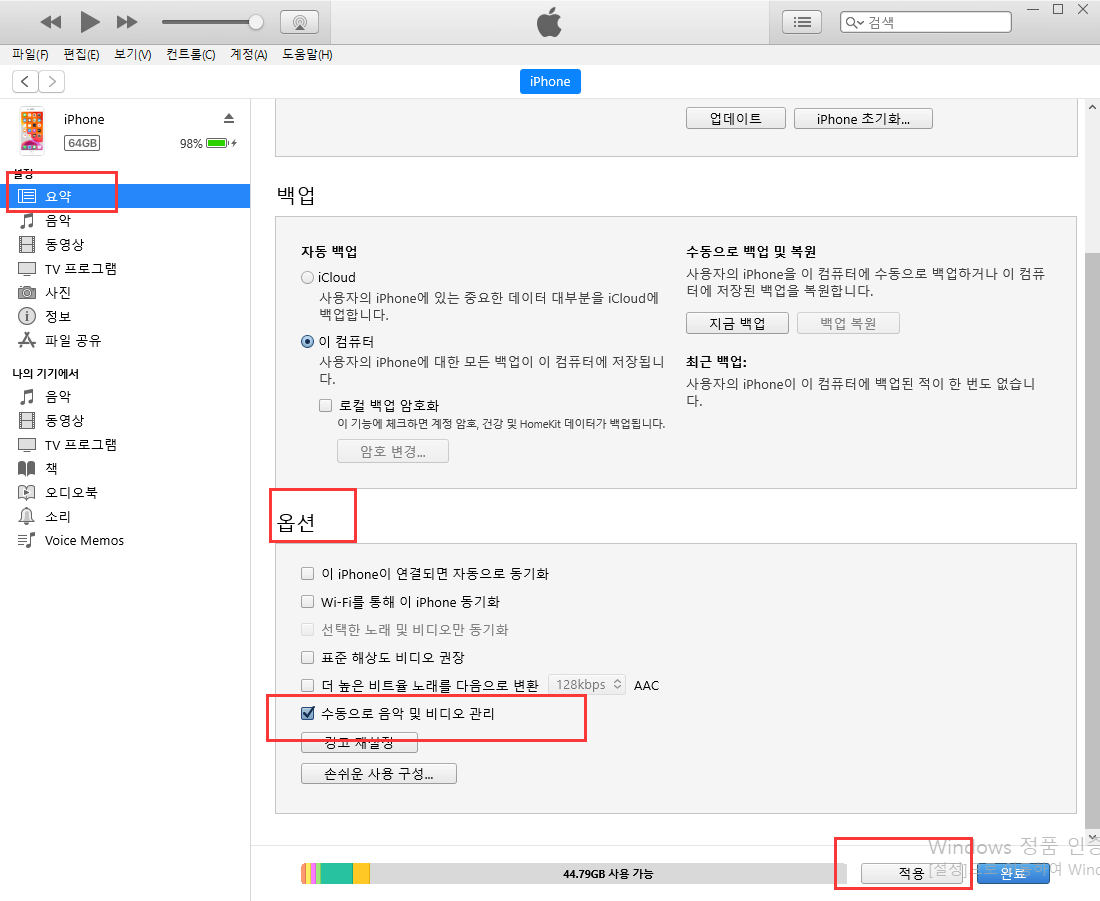Select Voice Memos in the sidebar
Screen dimensions: 1100x901
pos(84,541)
